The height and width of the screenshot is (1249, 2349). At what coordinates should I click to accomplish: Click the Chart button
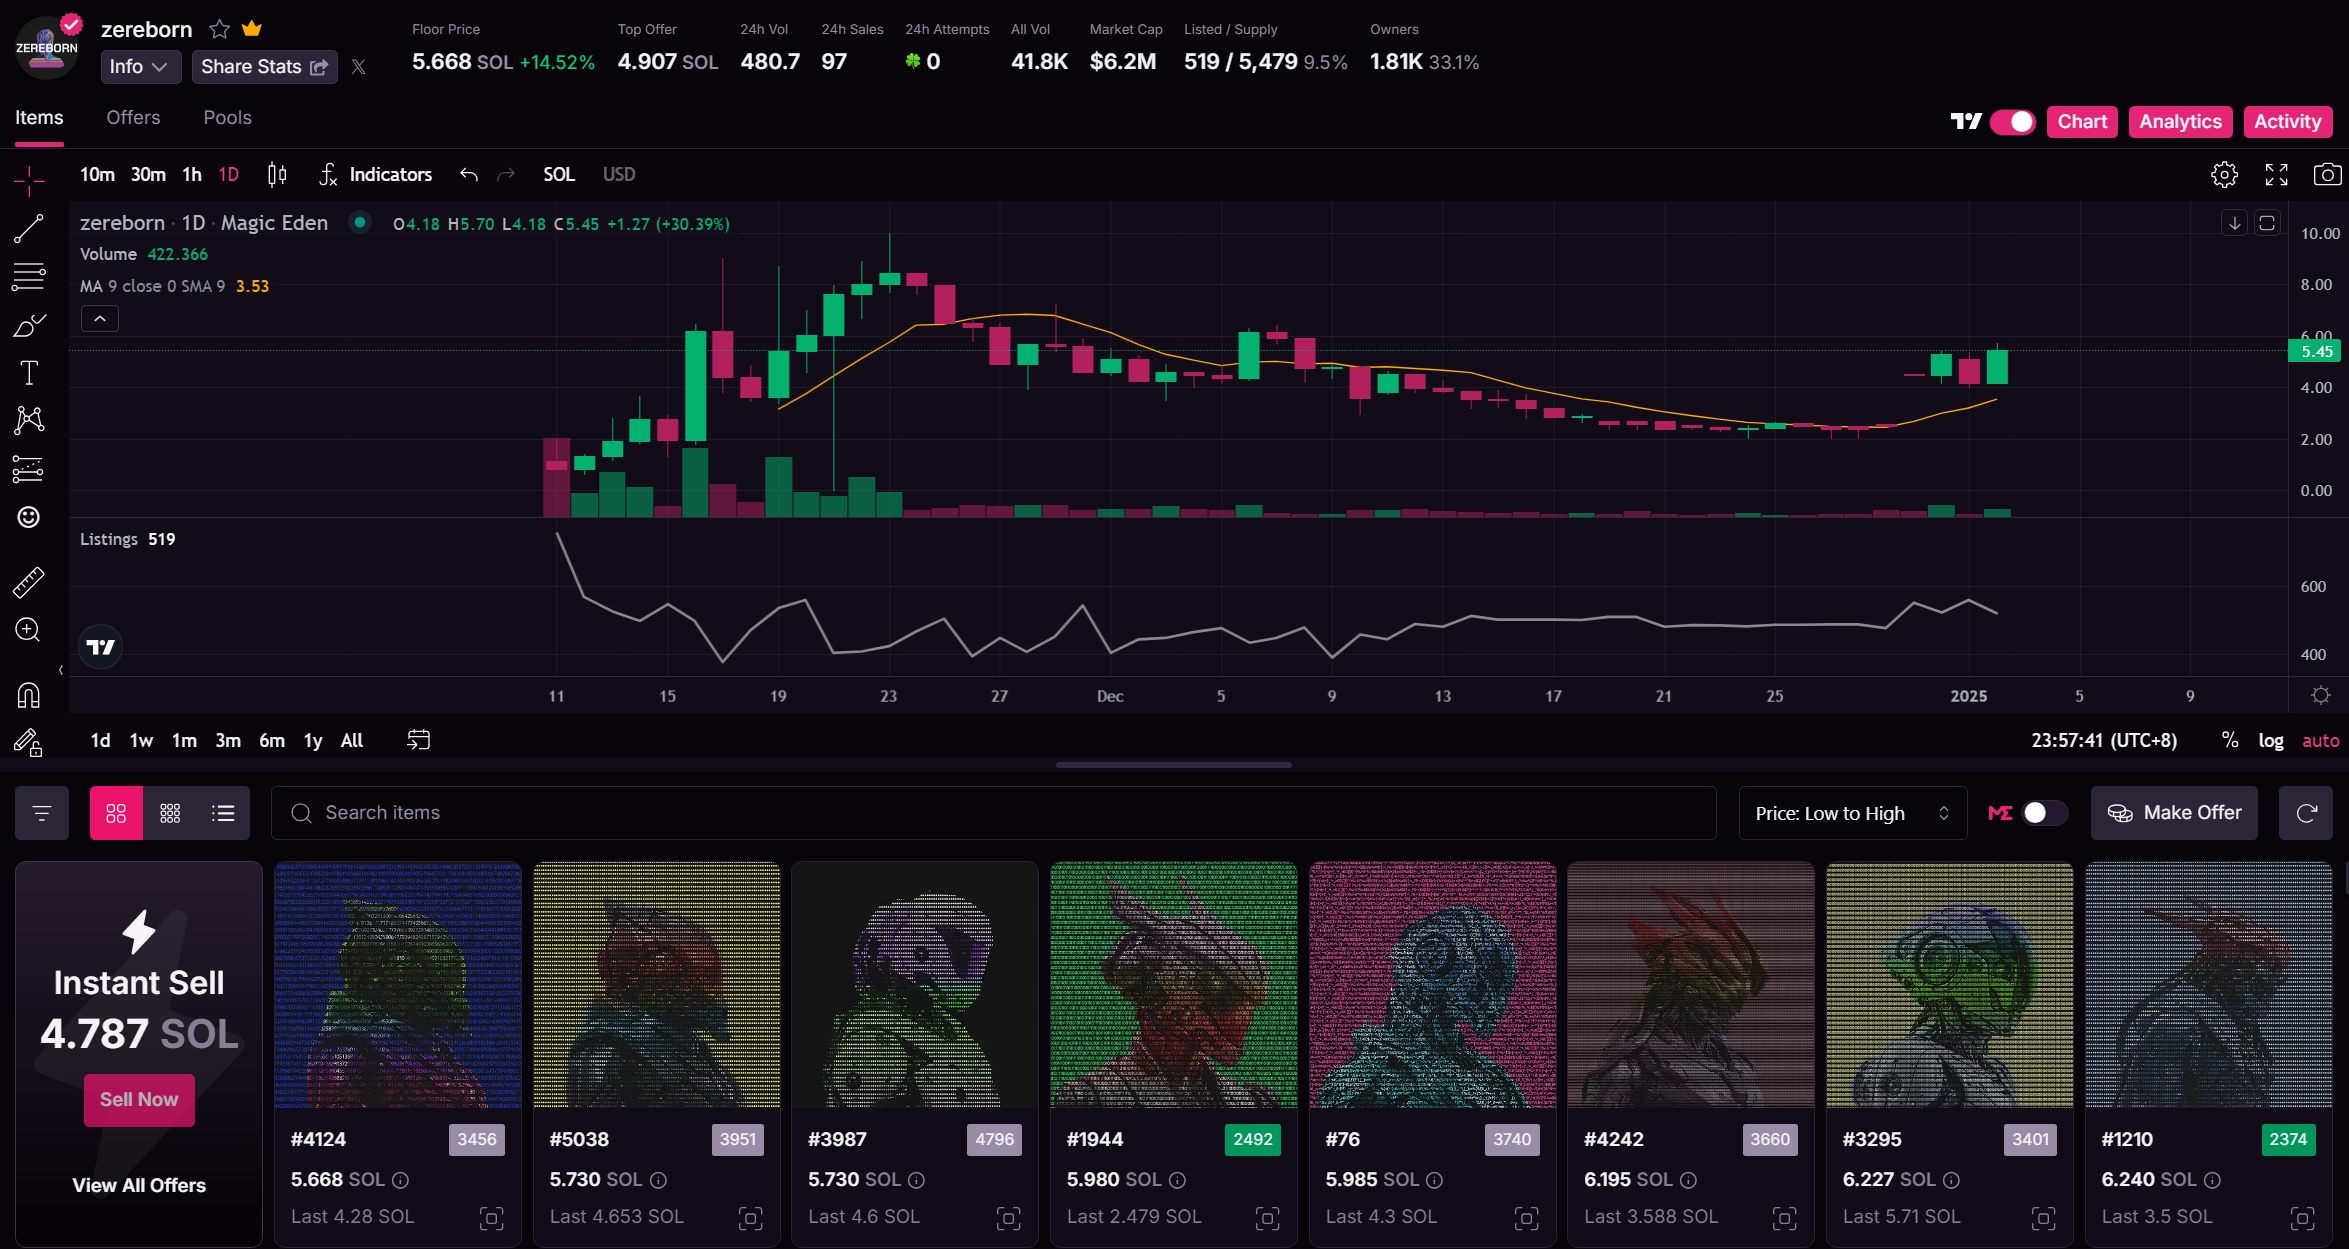(2082, 122)
